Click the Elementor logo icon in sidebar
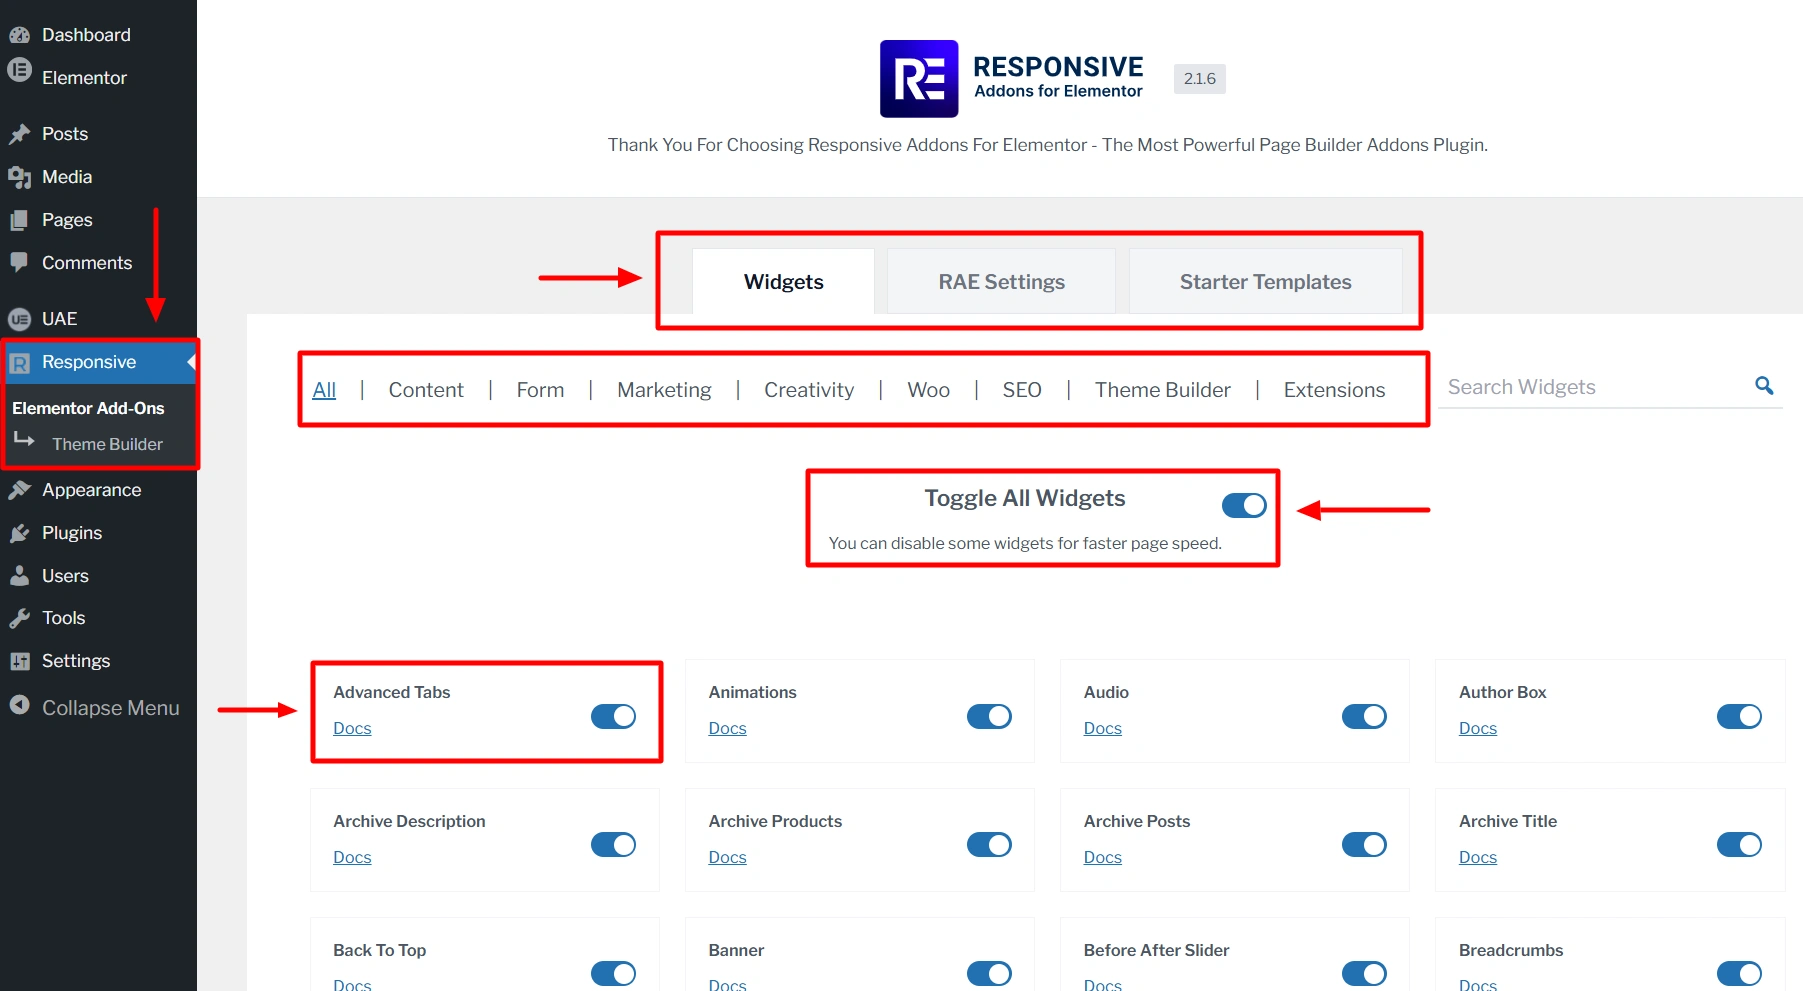This screenshot has height=991, width=1803. [19, 70]
